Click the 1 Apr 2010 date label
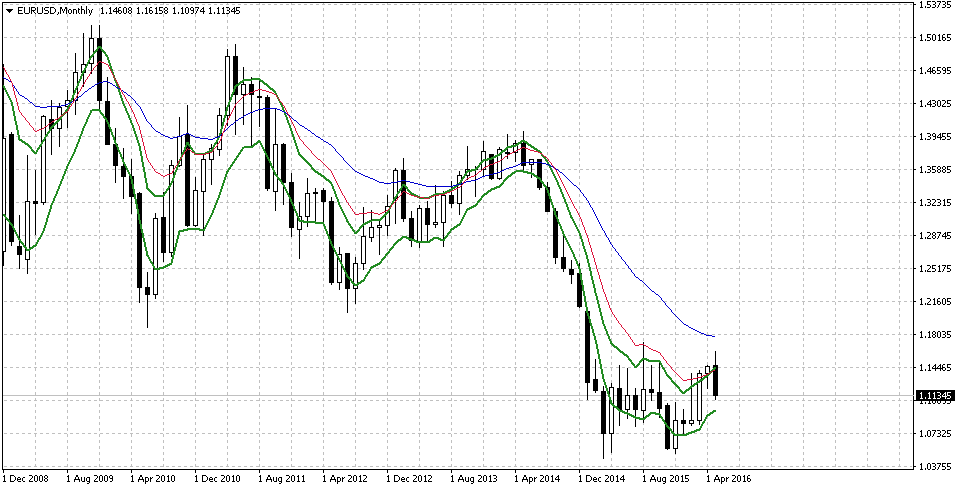956x490 pixels. 154,478
